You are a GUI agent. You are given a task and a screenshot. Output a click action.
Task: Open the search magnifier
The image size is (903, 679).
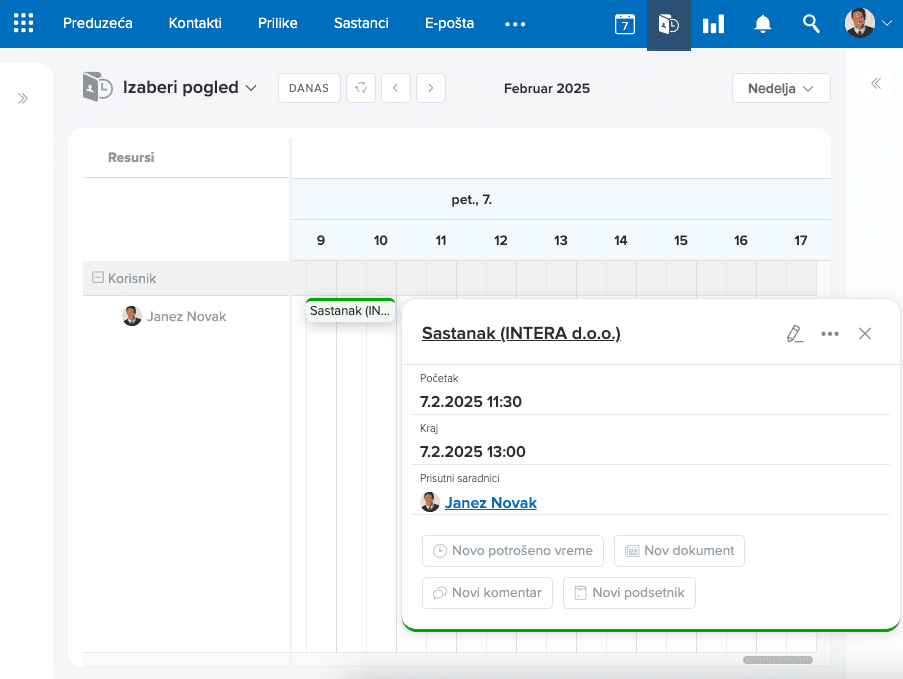(x=811, y=24)
